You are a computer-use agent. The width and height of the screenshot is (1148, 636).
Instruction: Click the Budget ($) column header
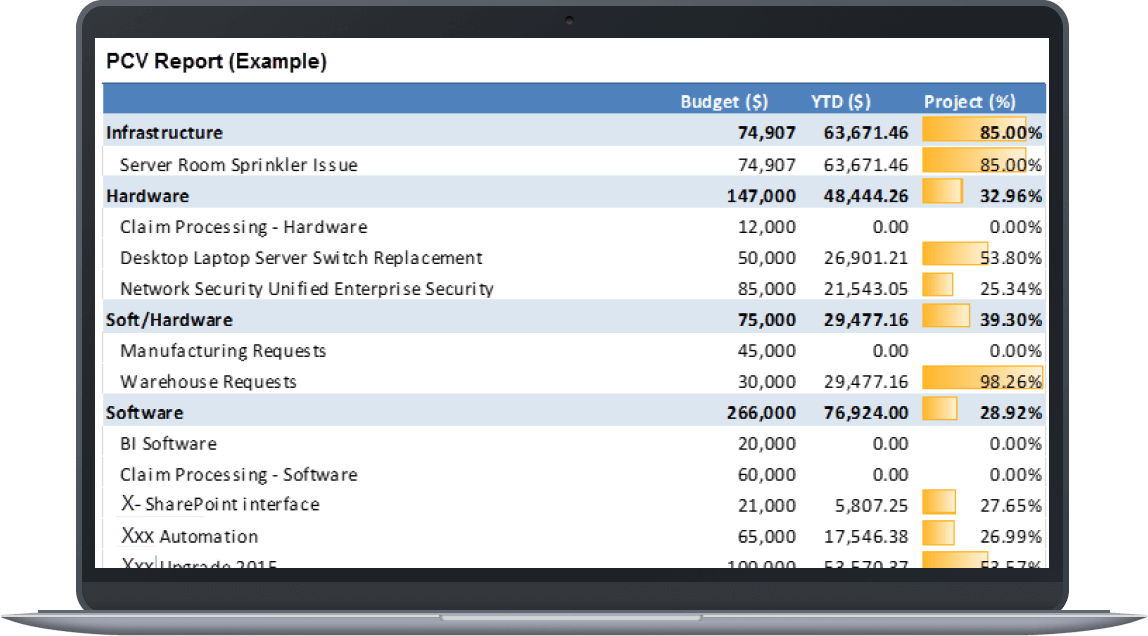(x=724, y=101)
